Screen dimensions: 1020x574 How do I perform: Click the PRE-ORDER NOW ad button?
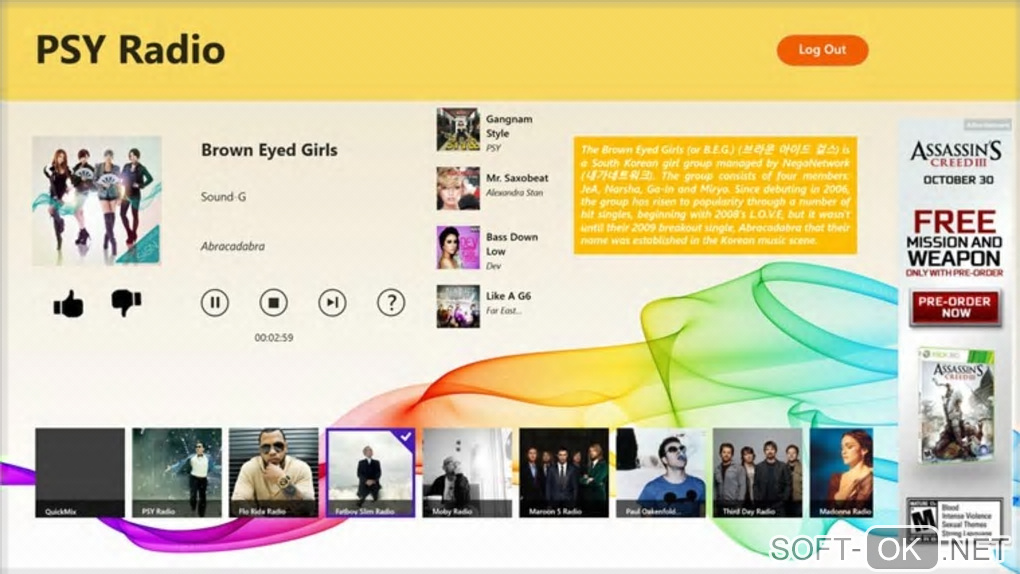point(954,307)
